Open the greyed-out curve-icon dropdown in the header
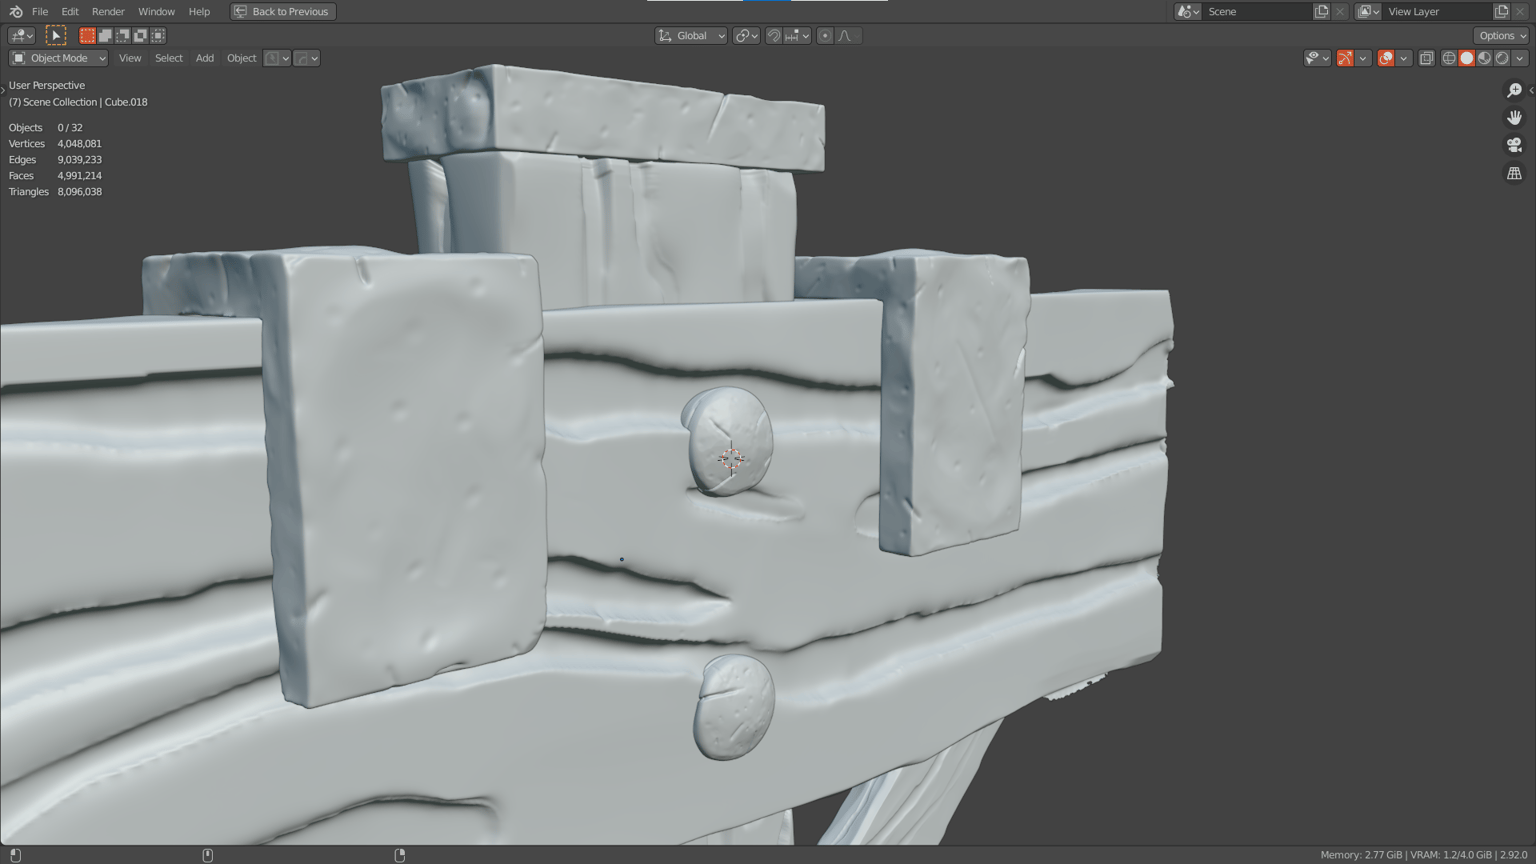1536x864 pixels. tap(307, 58)
